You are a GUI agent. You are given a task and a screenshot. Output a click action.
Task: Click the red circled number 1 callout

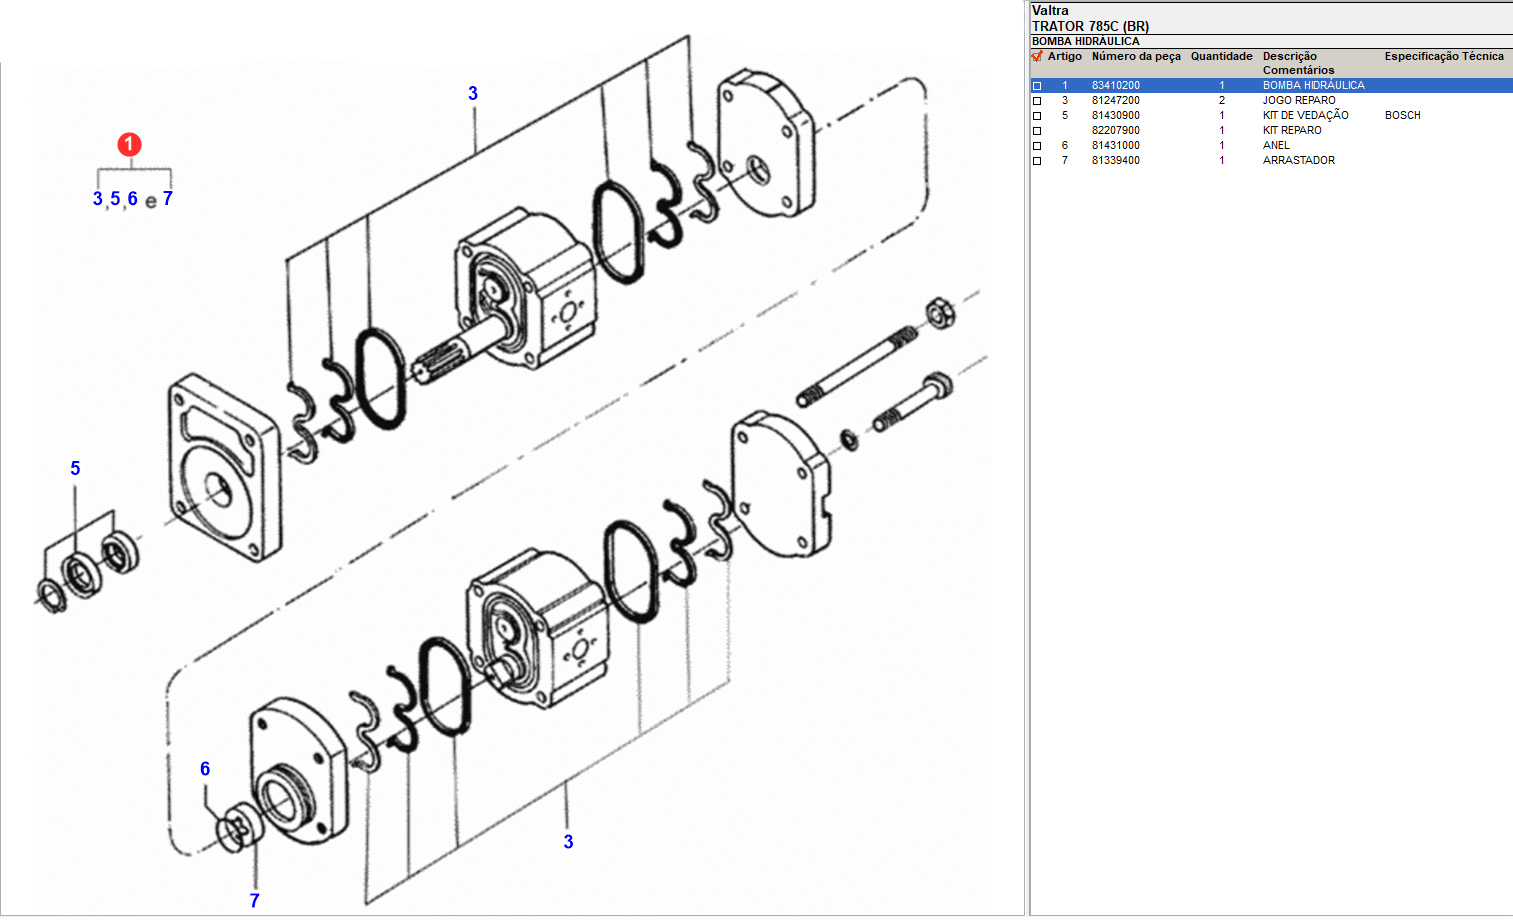click(129, 145)
